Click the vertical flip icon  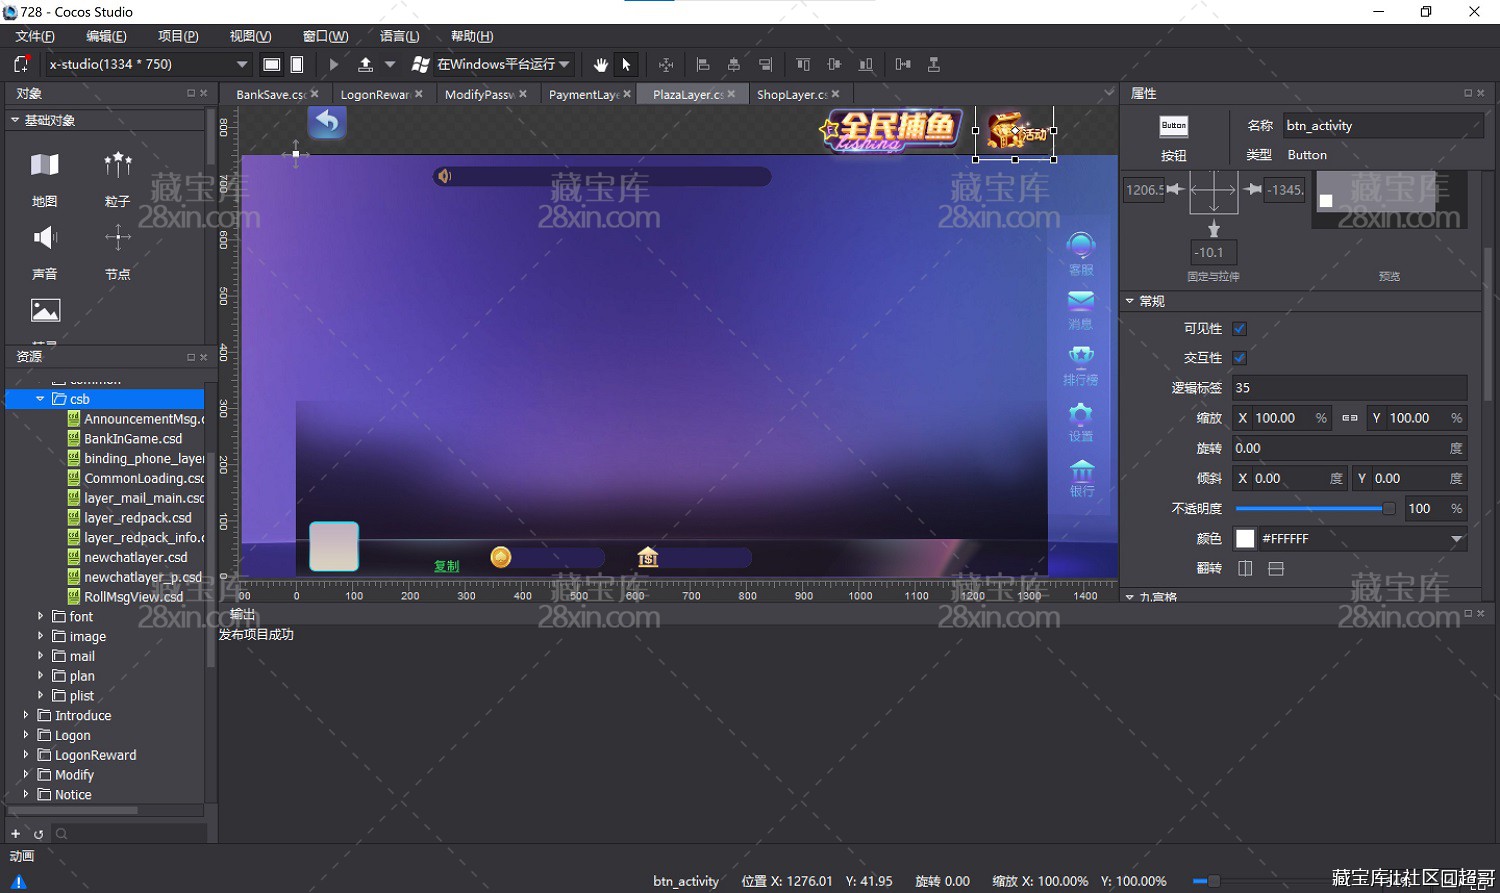(x=1276, y=568)
